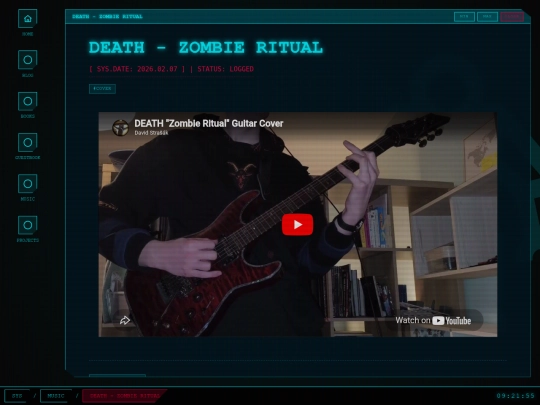
Task: Click the #COVER tag
Action: [102, 89]
